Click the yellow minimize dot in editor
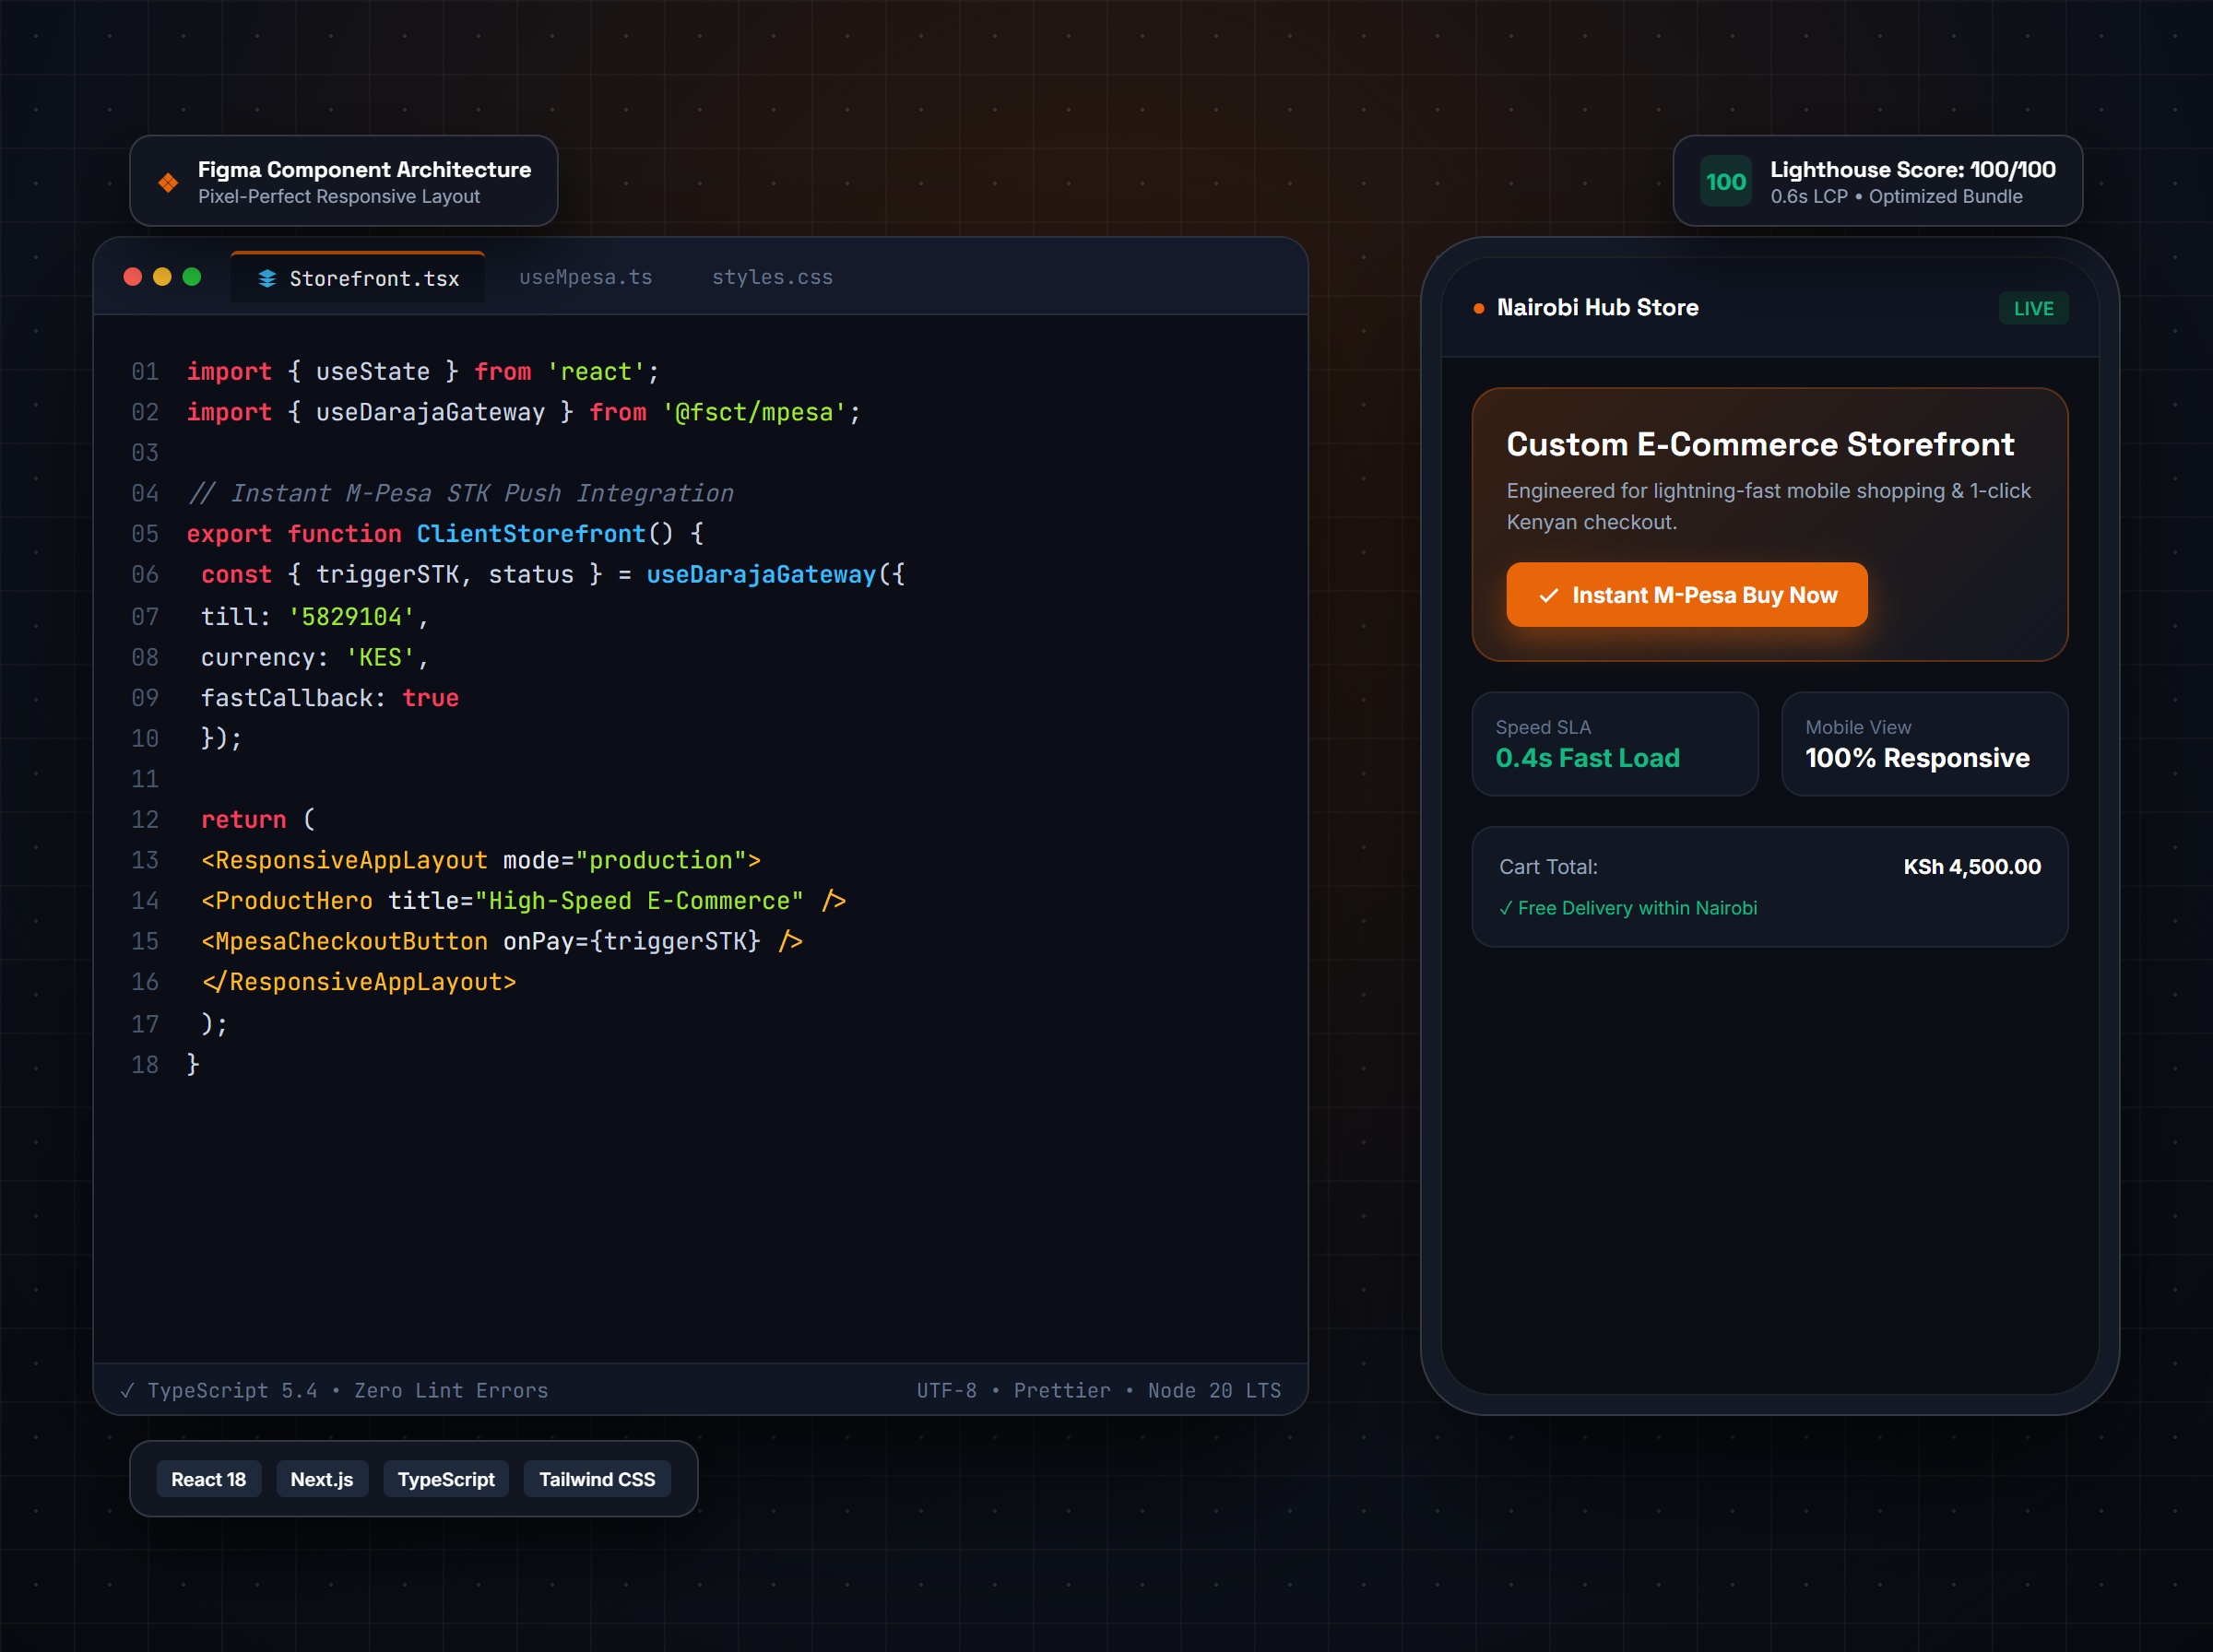This screenshot has height=1652, width=2213. click(x=162, y=277)
